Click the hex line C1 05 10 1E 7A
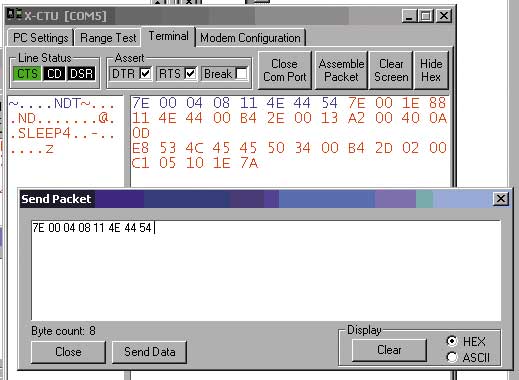Viewport: 519px width, 380px height. (x=195, y=163)
